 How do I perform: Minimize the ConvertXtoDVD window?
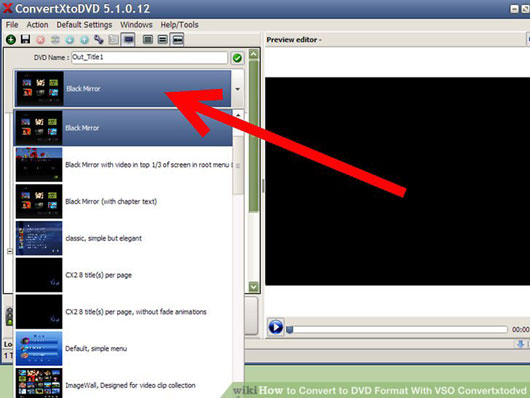(x=514, y=9)
